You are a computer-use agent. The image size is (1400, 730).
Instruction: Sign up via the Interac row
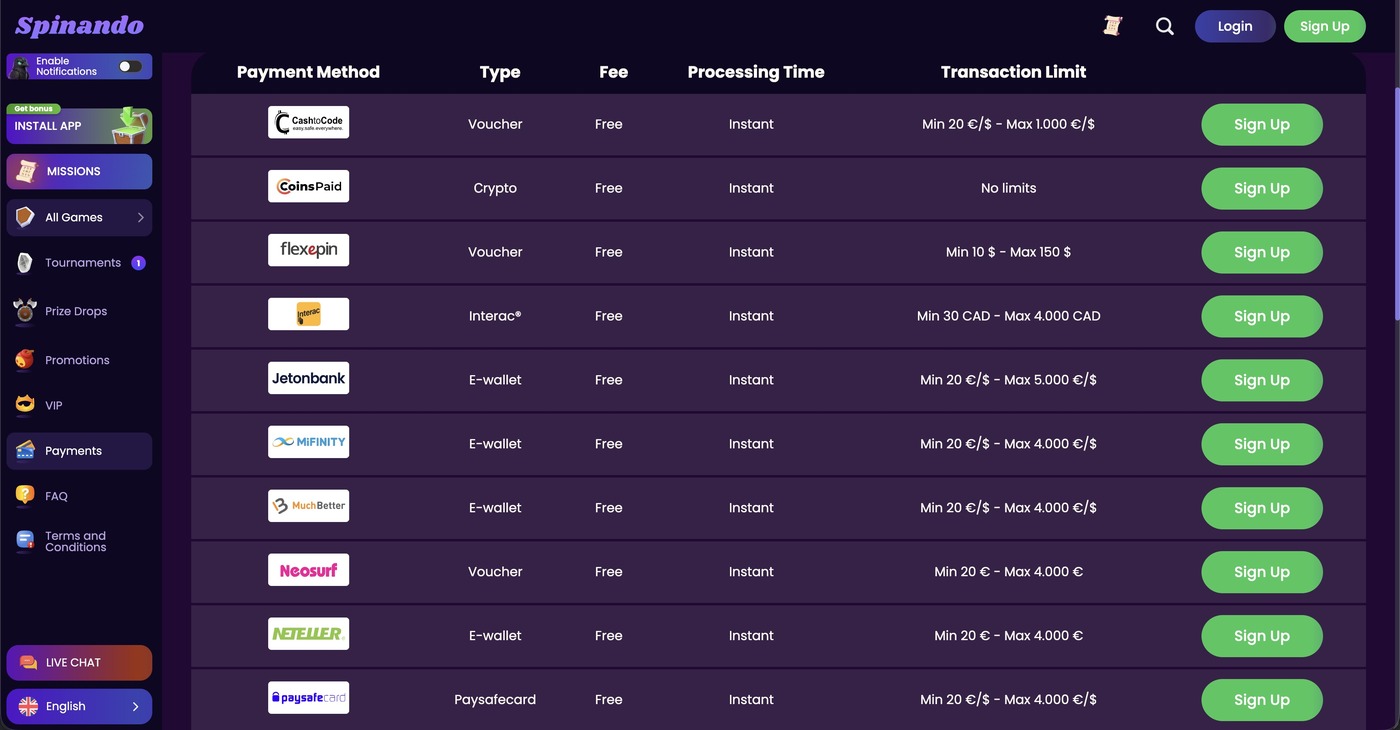(1262, 316)
